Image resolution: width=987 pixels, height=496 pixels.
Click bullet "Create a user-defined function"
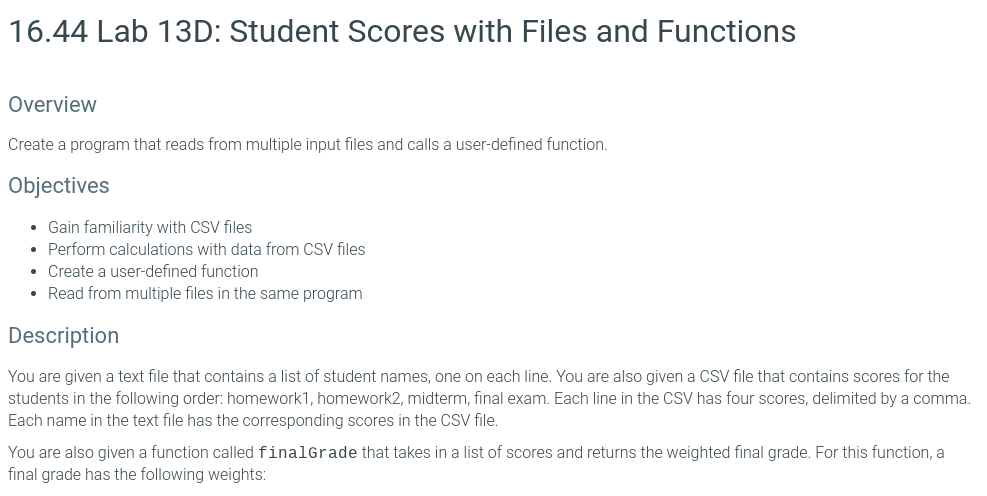(x=153, y=271)
